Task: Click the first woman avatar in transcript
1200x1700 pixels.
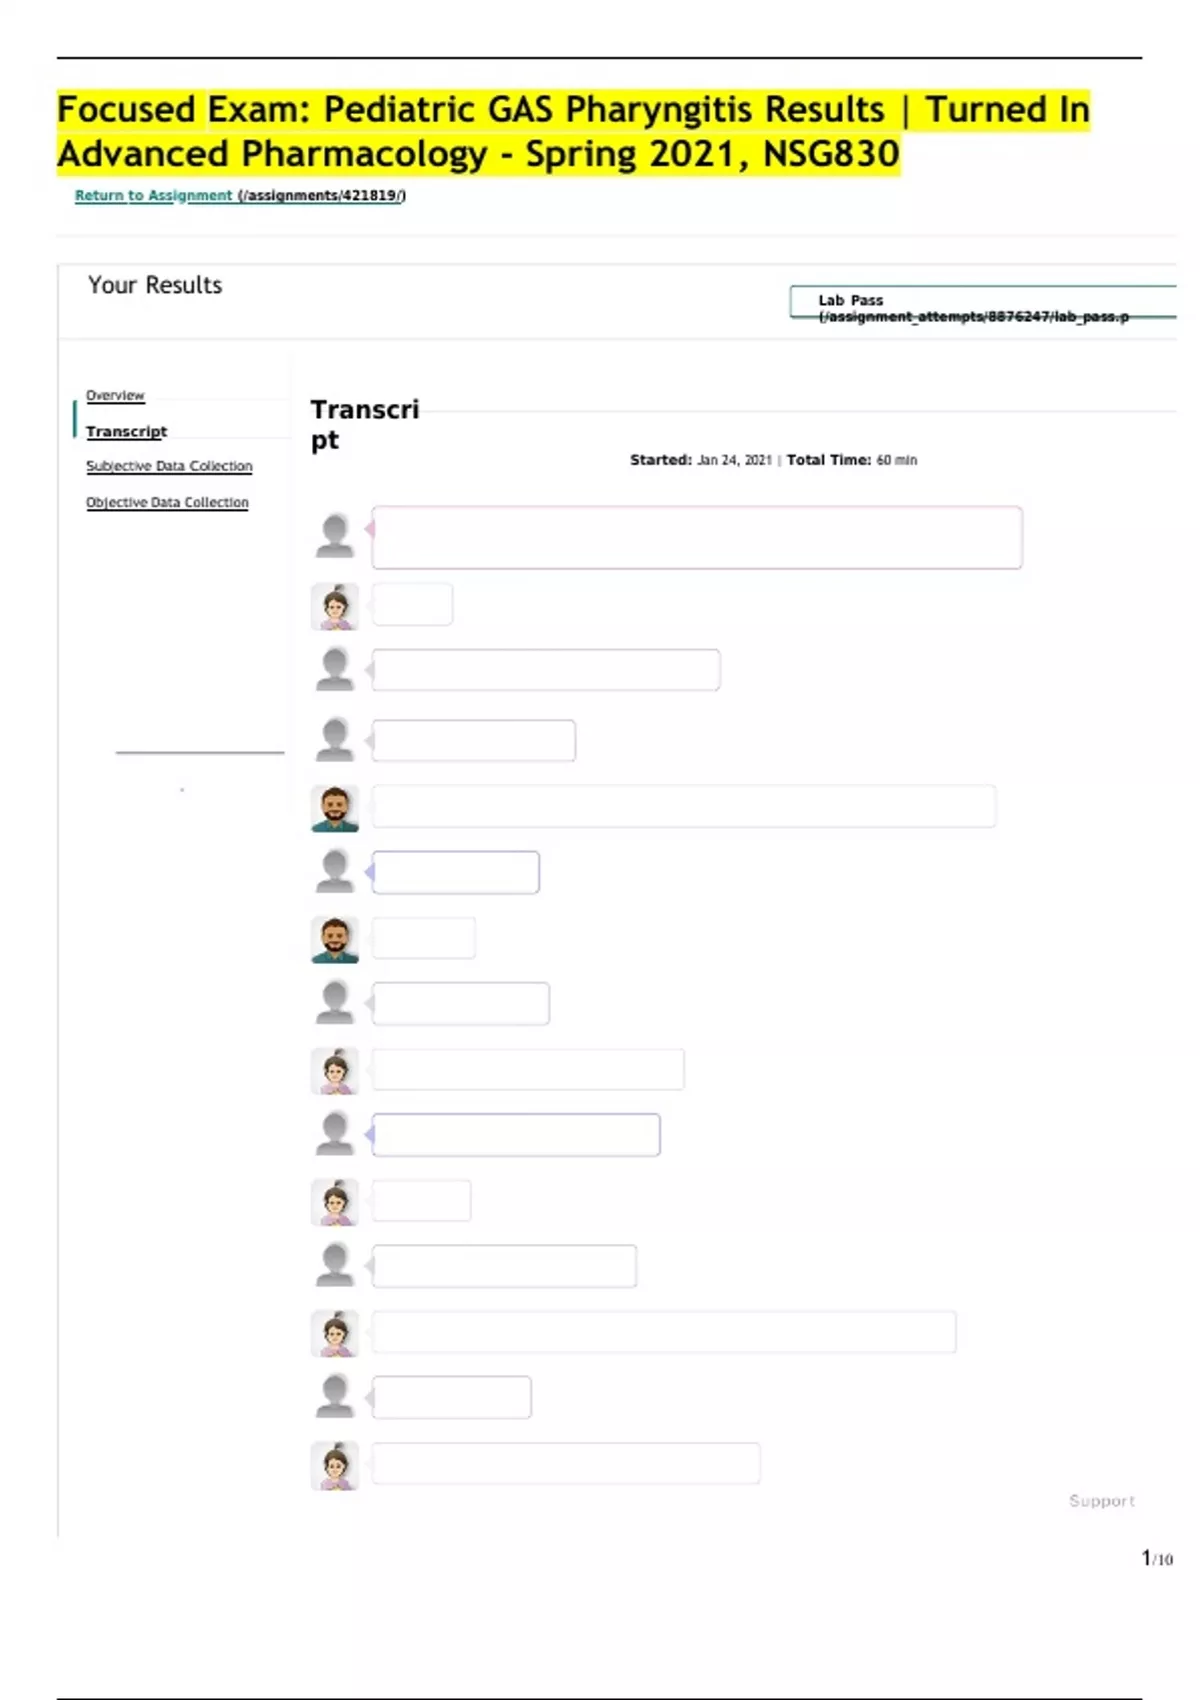Action: [335, 606]
